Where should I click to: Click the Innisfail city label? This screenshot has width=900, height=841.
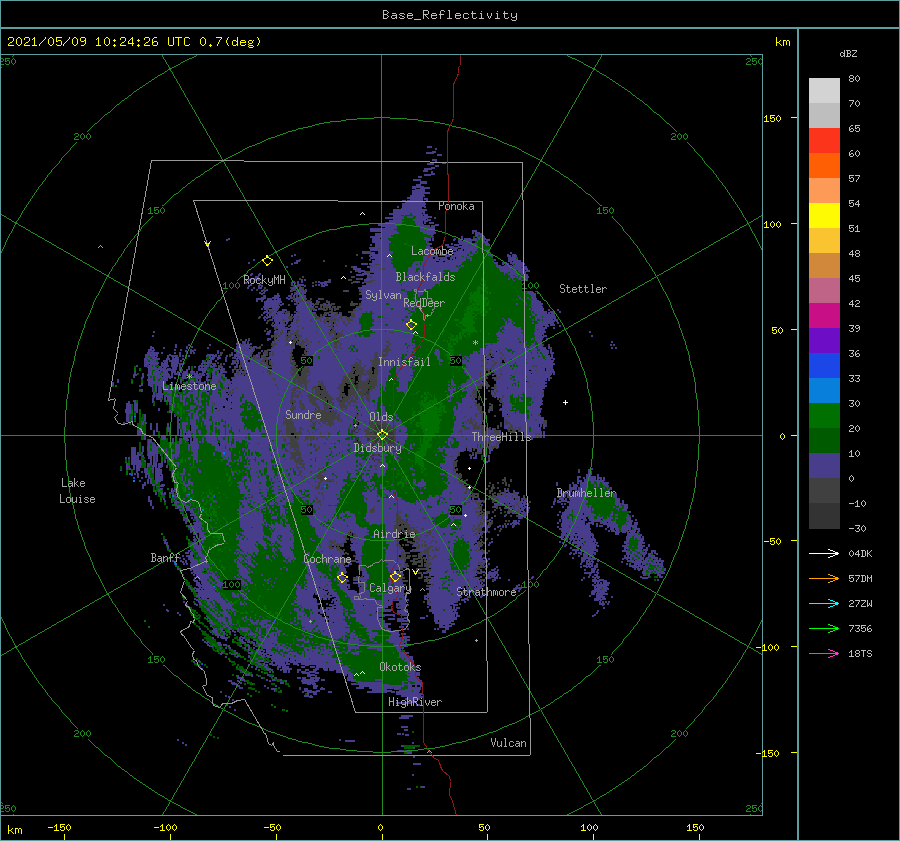[x=404, y=362]
